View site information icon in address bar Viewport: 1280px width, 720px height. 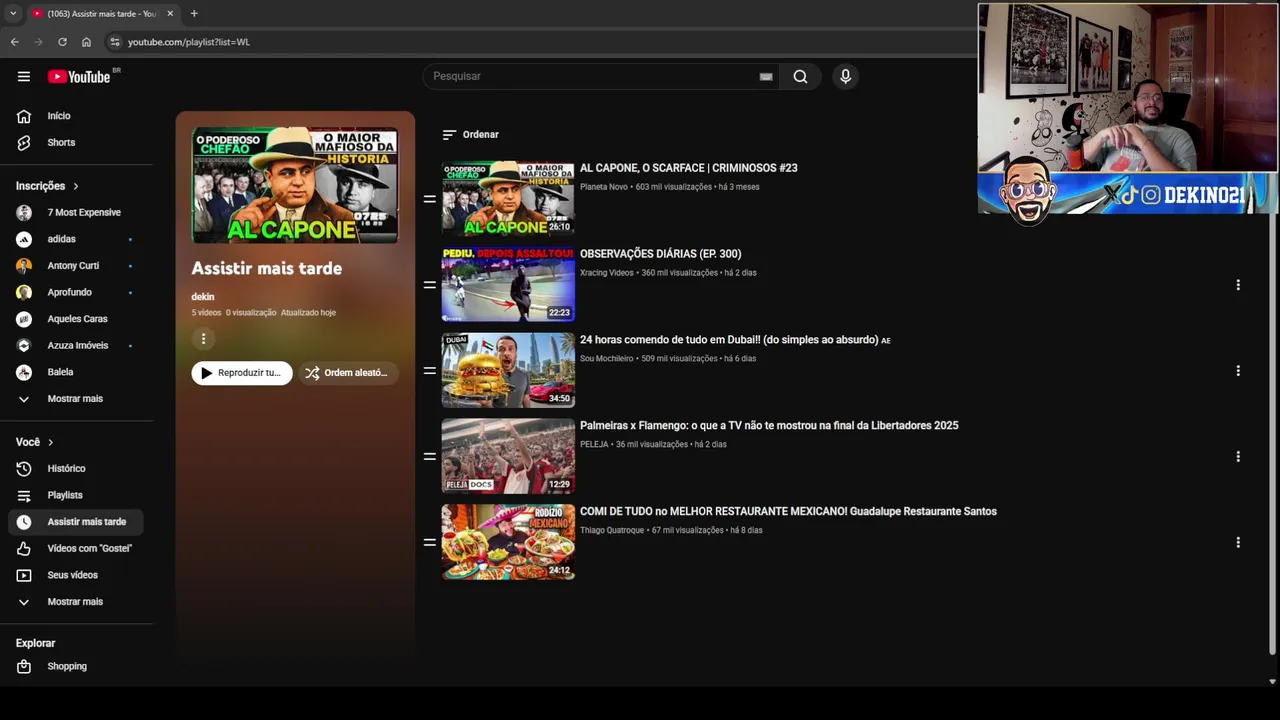[x=114, y=42]
